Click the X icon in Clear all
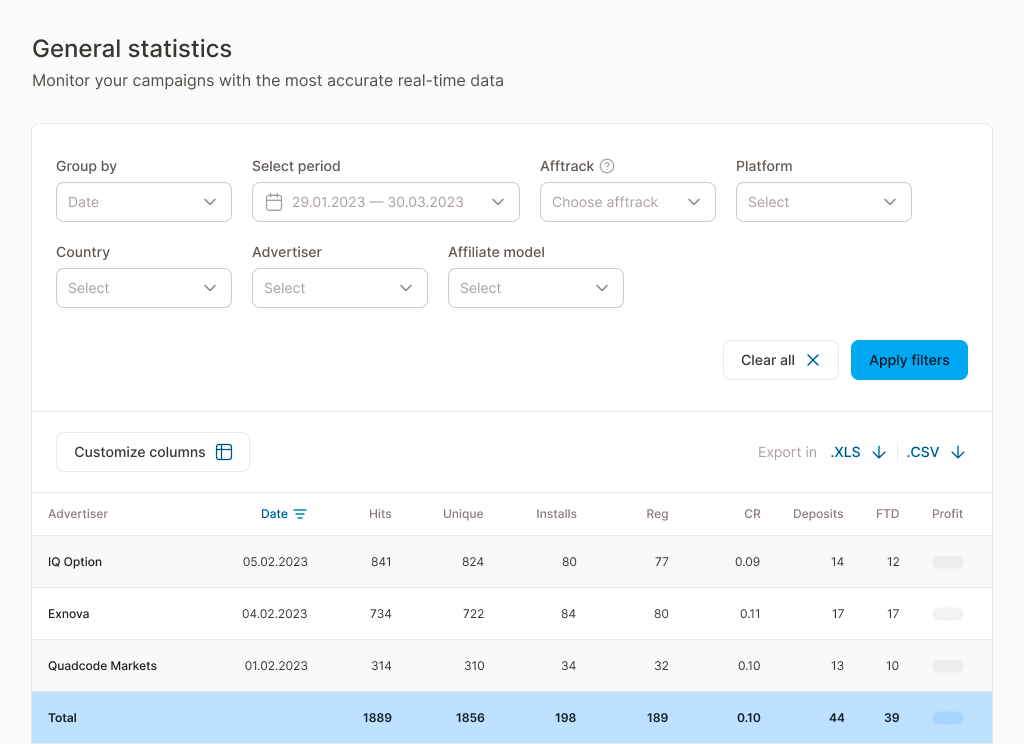The height and width of the screenshot is (744, 1024). coord(813,360)
